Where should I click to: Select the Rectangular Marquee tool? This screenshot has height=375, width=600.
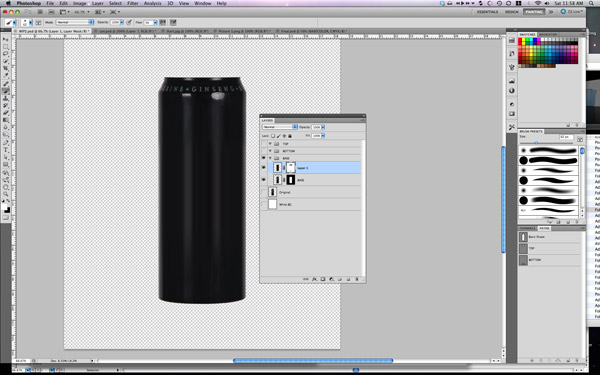coord(6,47)
